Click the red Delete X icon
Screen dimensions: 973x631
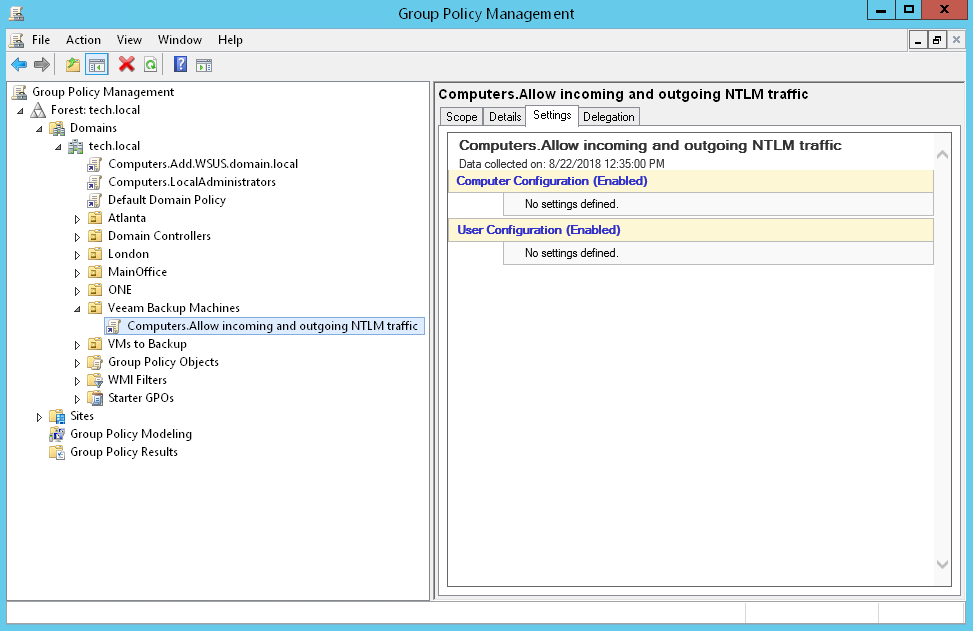tap(127, 65)
